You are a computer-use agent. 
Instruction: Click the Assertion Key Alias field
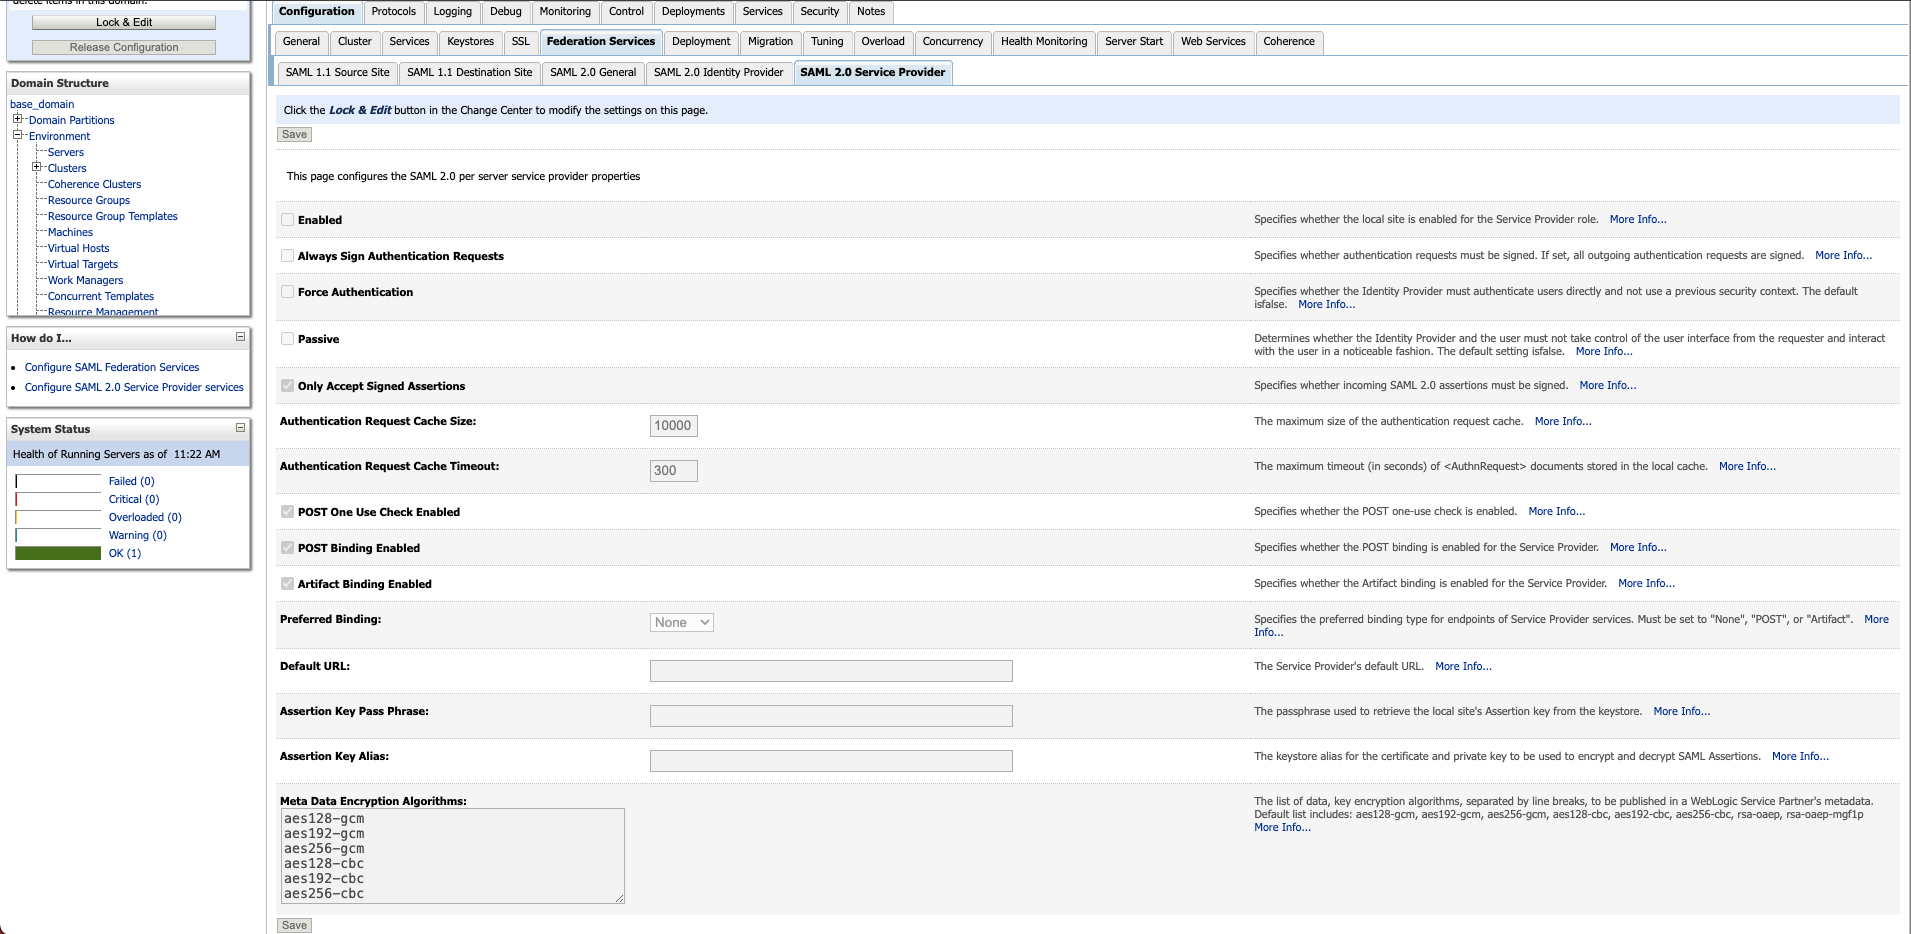coord(830,761)
